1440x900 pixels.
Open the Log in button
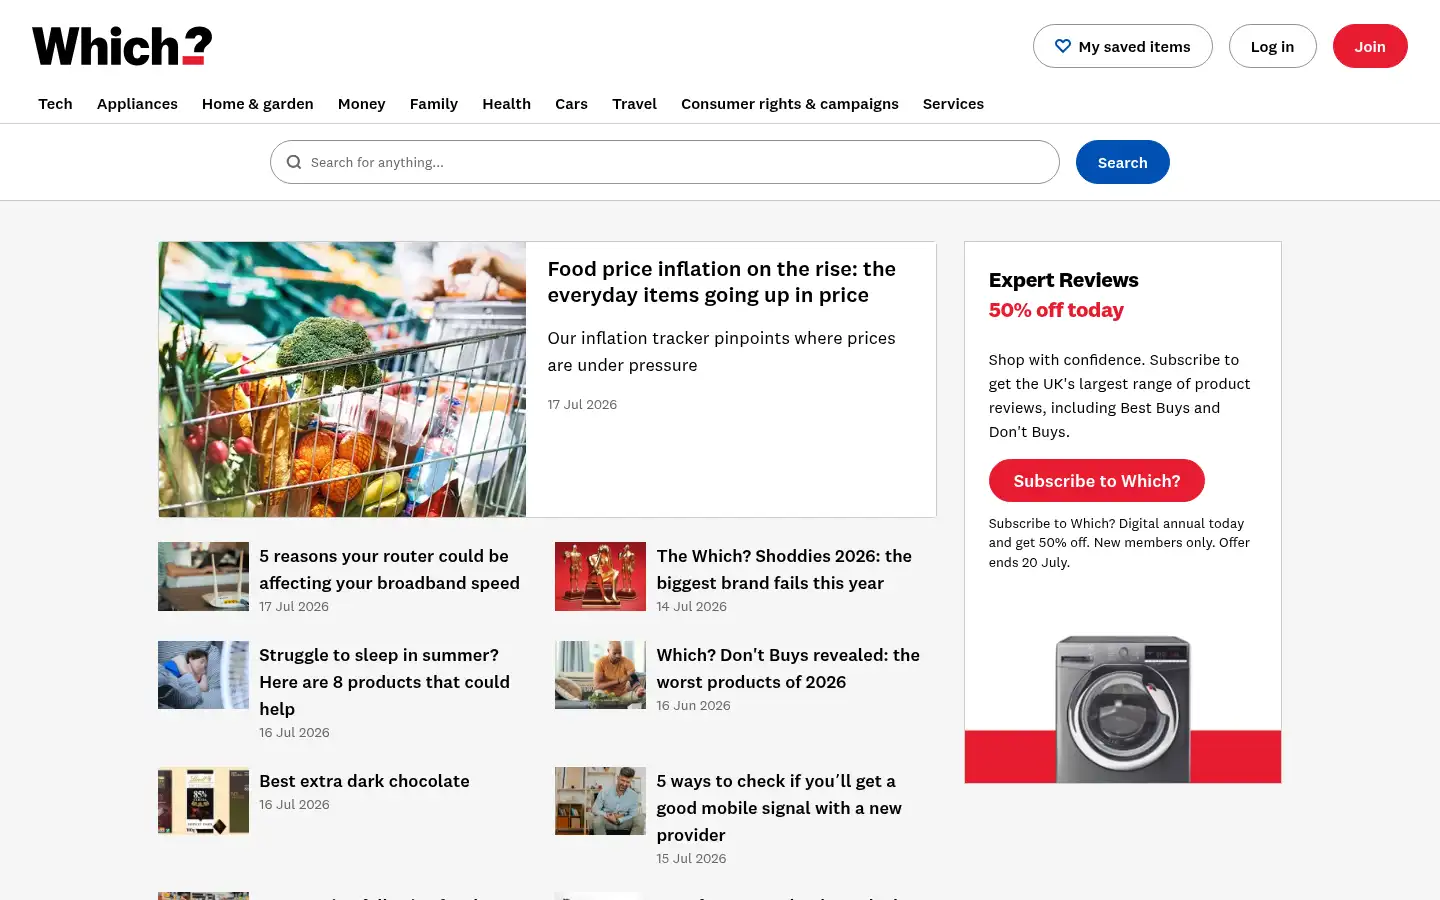1272,46
